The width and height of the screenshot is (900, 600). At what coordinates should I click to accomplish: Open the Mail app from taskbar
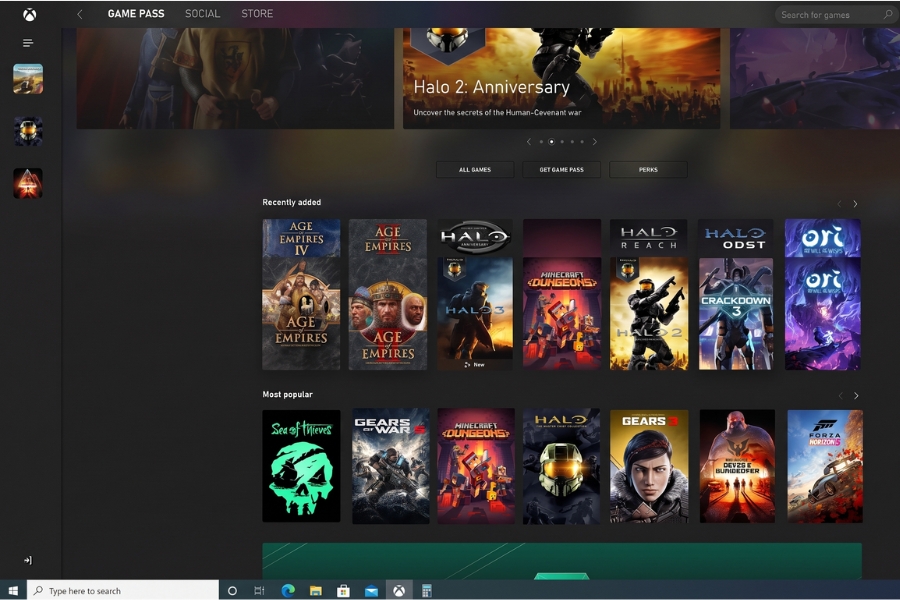(371, 590)
